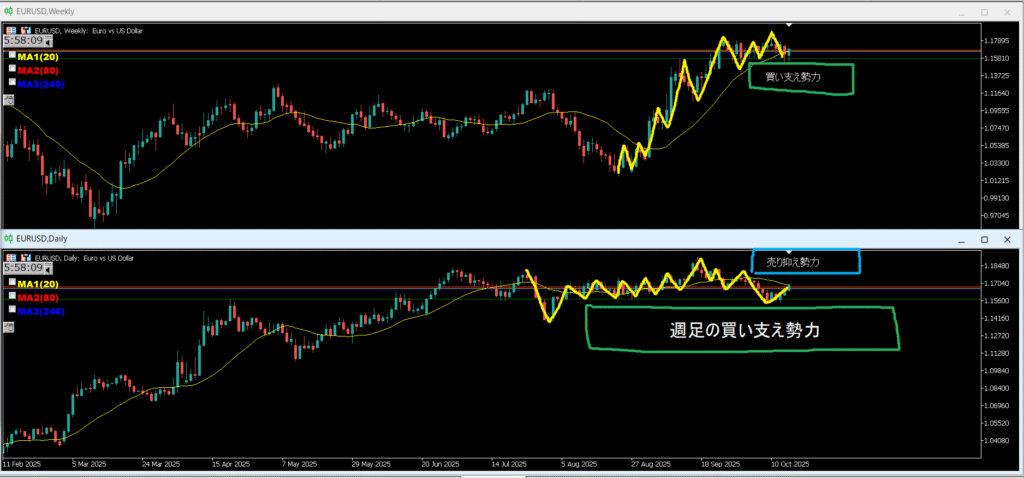Click the small gray button below MA3 in Daily chart
The image size is (1024, 478).
pyautogui.click(x=10, y=327)
